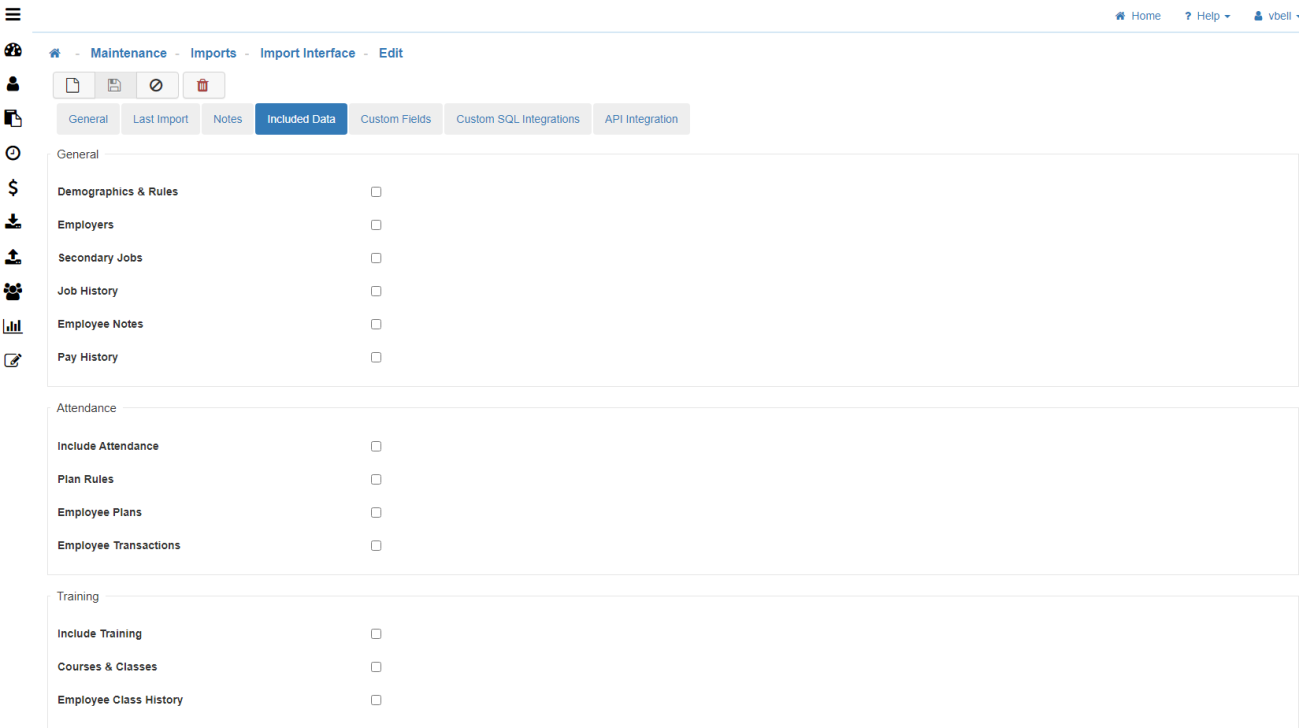Check the Include Attendance checkbox
This screenshot has height=728, width=1299.
pyautogui.click(x=376, y=447)
